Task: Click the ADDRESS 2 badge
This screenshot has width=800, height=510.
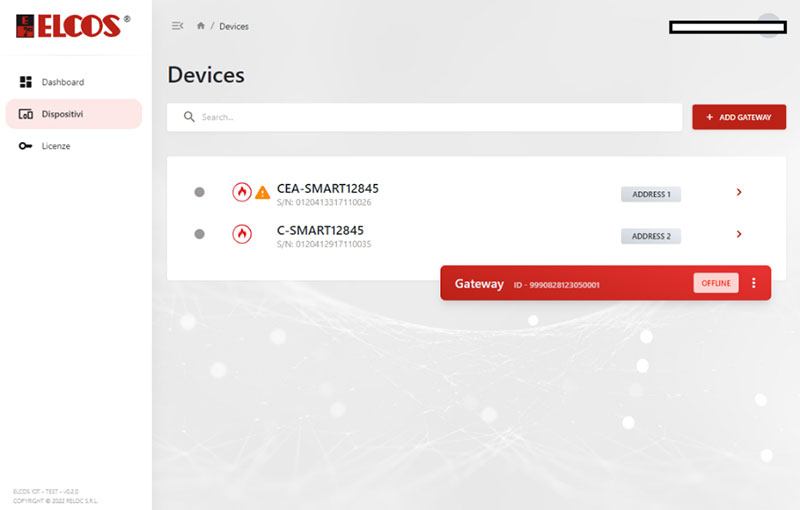Action: tap(650, 236)
